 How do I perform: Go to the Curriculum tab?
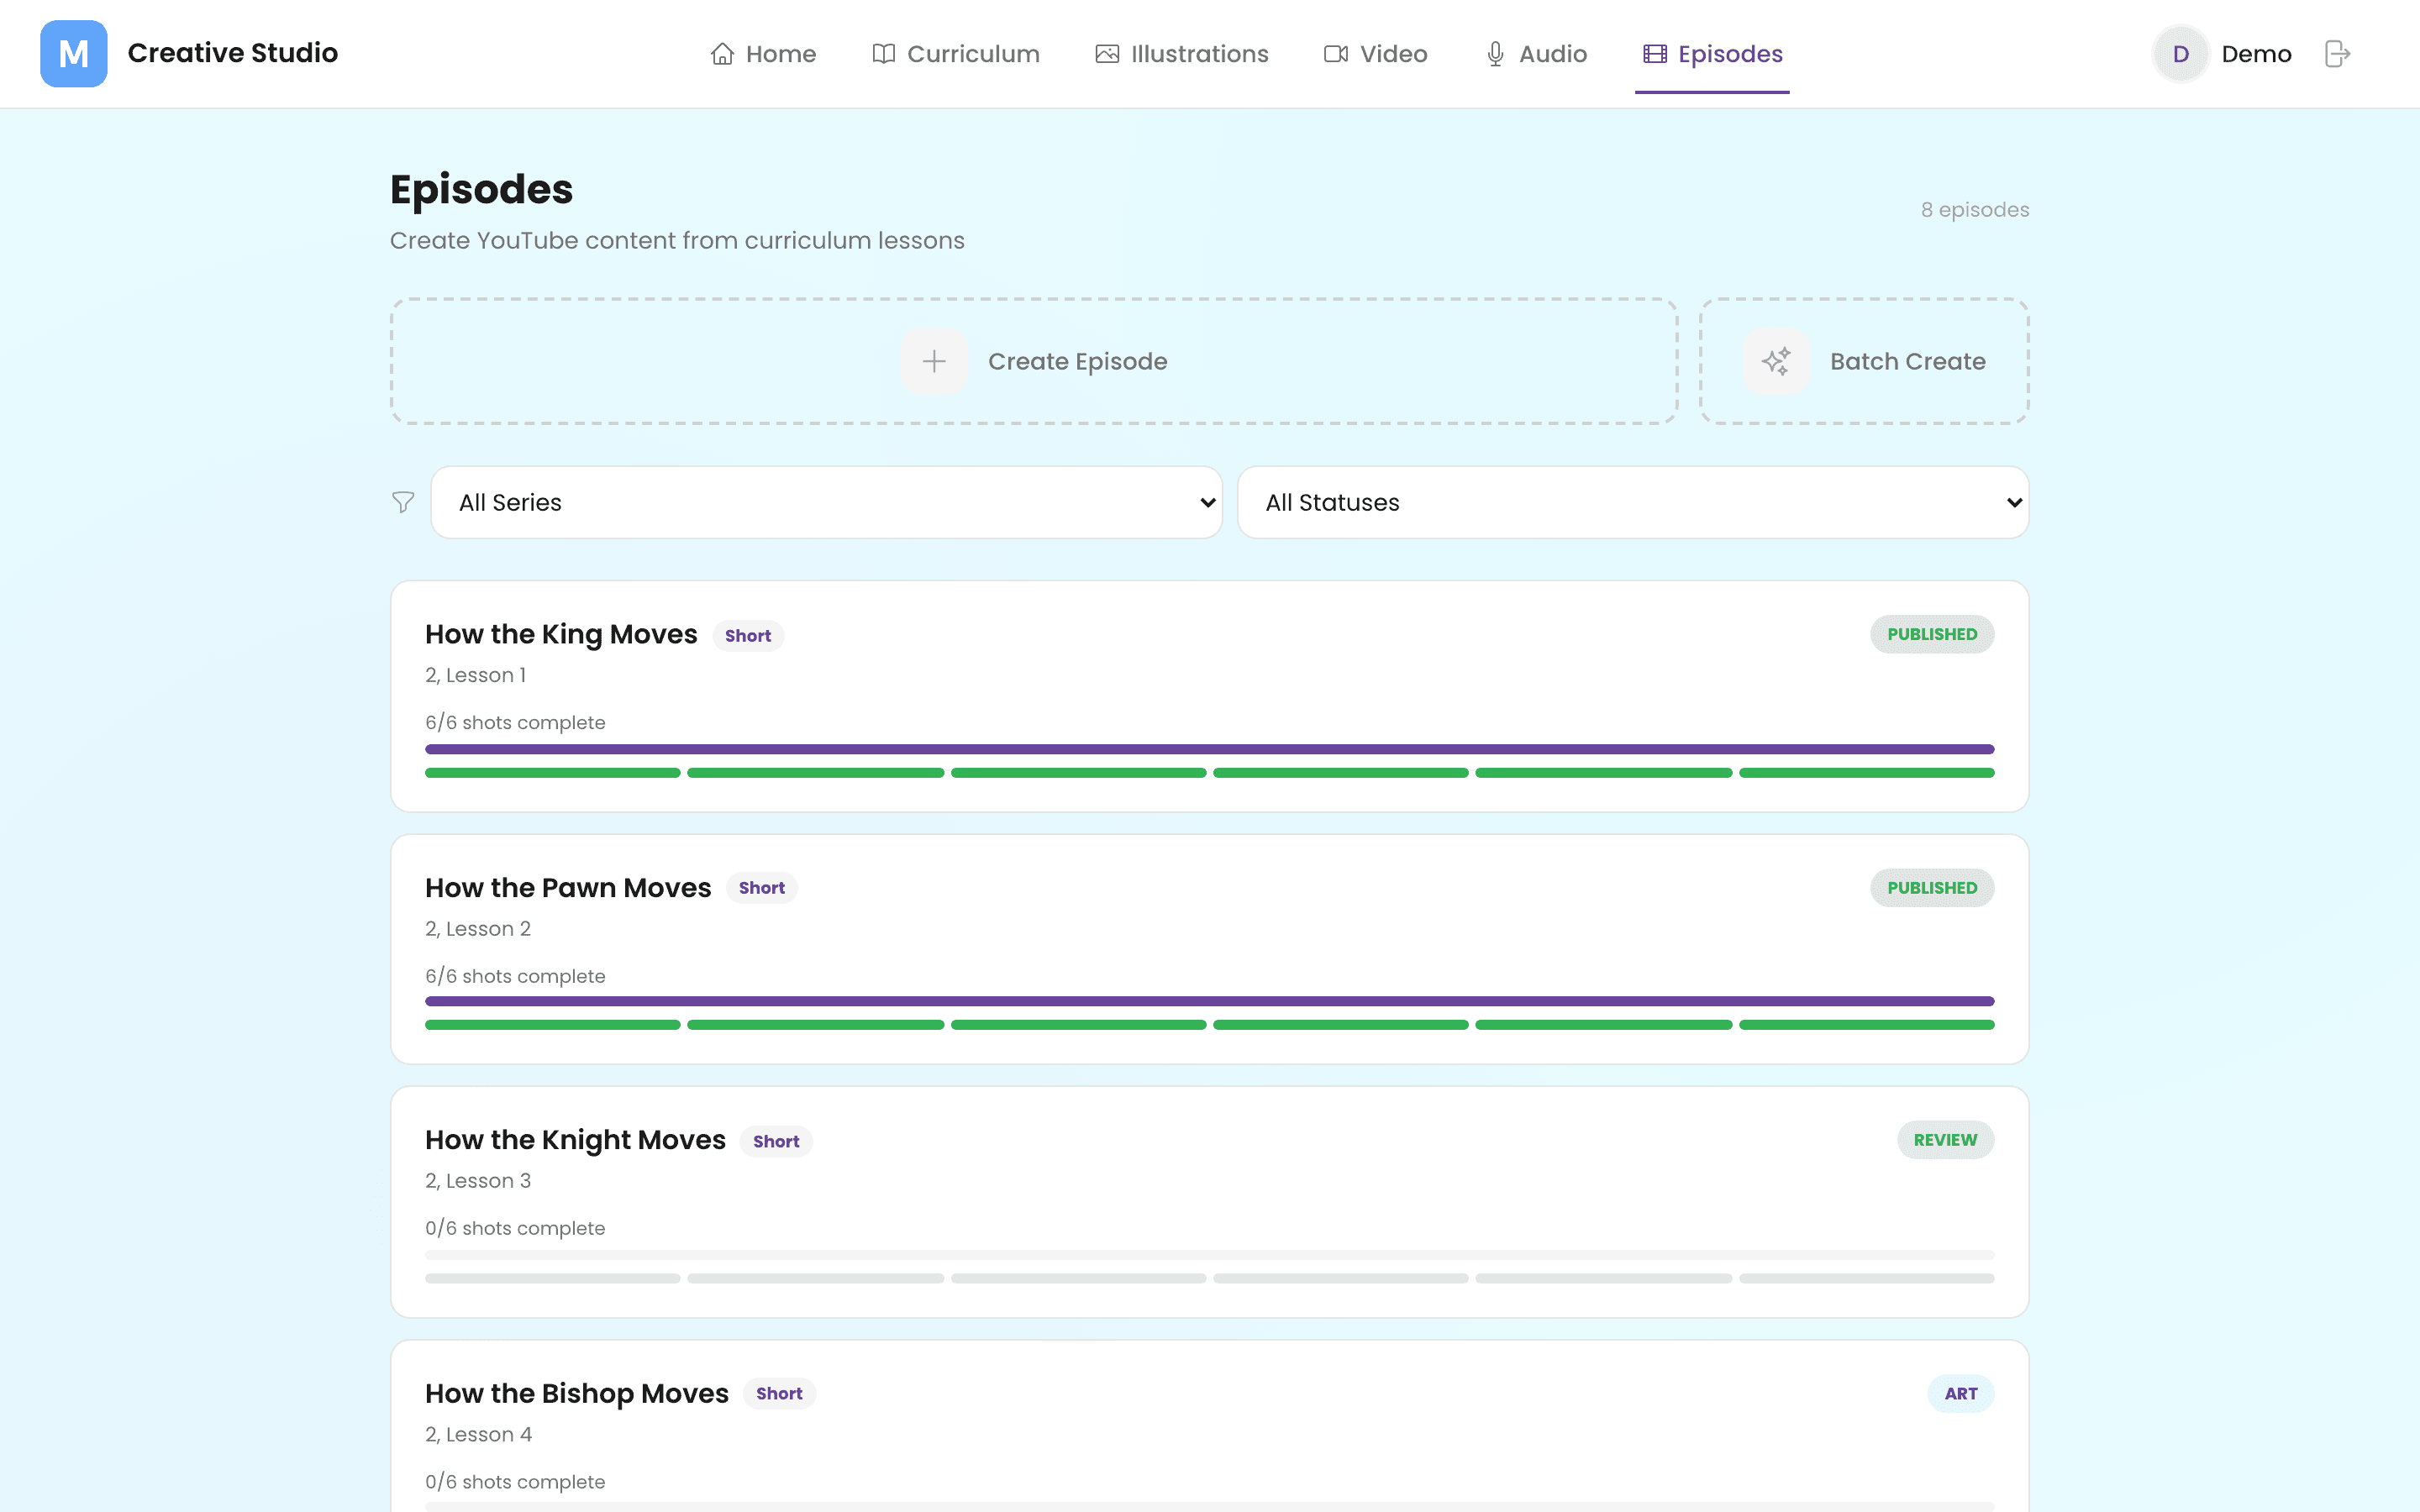point(955,54)
